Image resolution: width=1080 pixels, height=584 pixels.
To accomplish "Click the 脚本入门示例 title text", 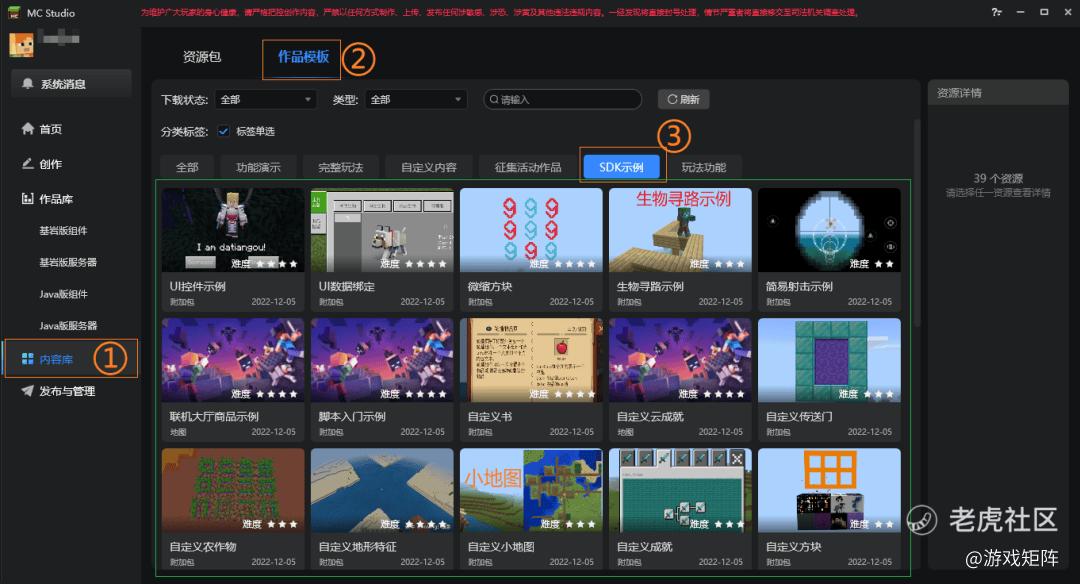I will coord(352,416).
